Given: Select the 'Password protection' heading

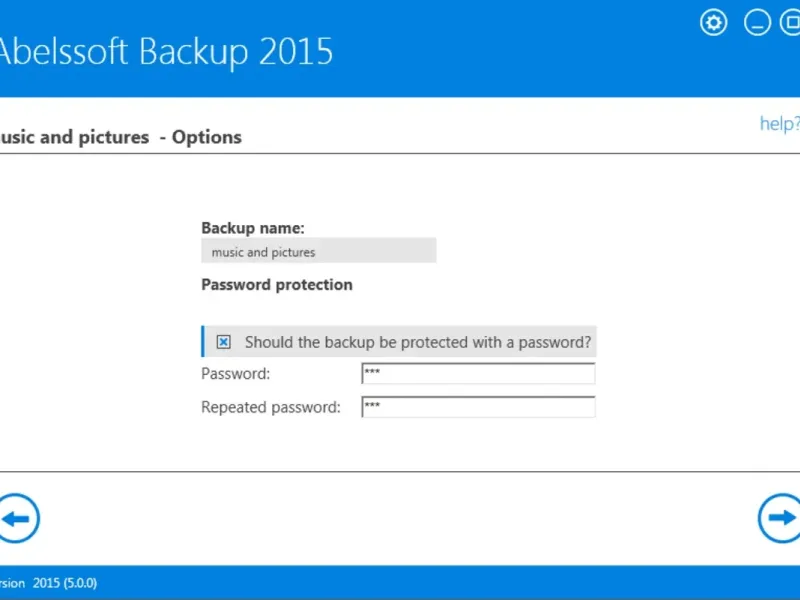Looking at the screenshot, I should point(277,284).
